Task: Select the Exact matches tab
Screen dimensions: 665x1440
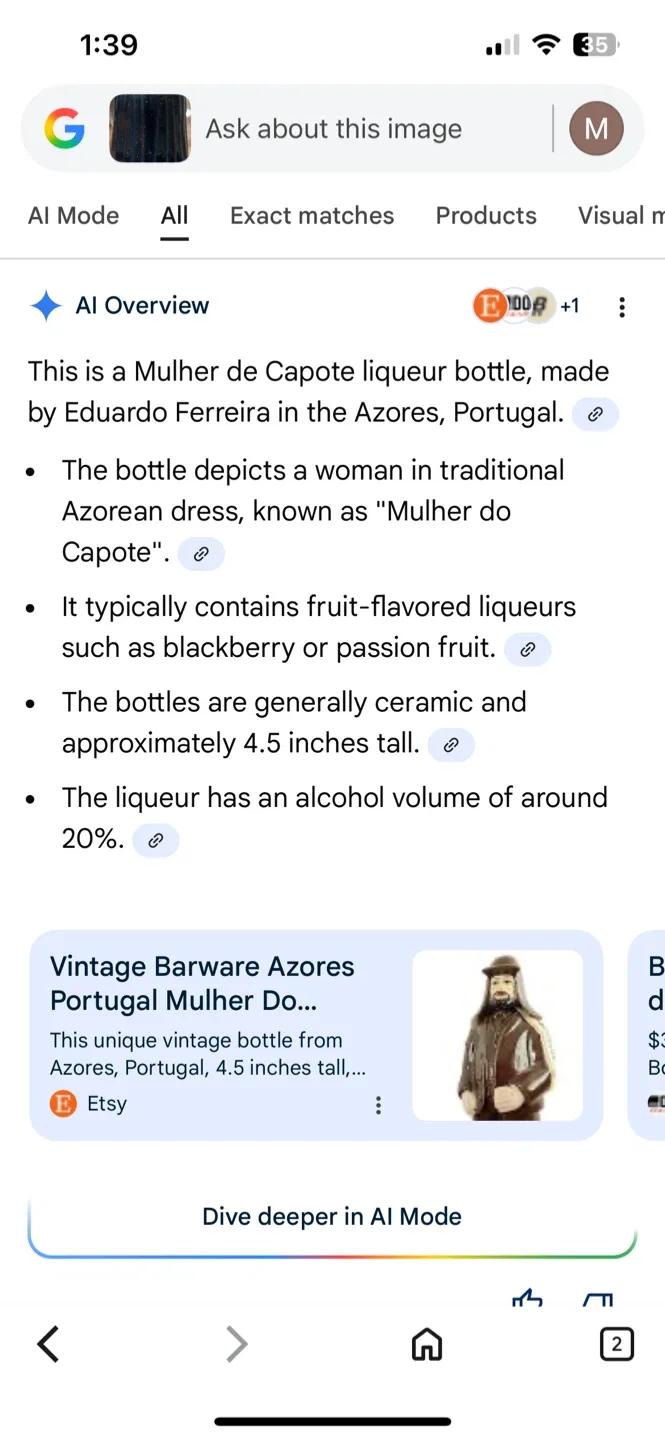Action: [311, 215]
